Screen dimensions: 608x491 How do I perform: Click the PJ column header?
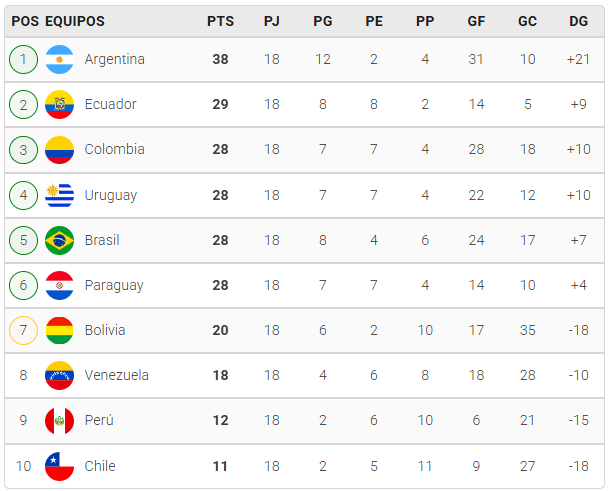tap(272, 21)
